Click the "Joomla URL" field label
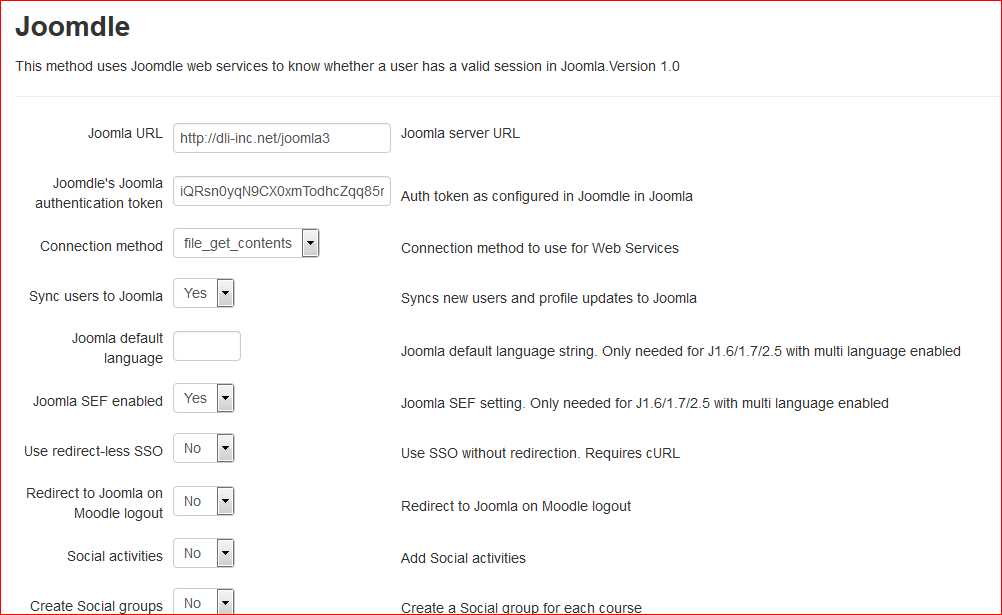 125,133
